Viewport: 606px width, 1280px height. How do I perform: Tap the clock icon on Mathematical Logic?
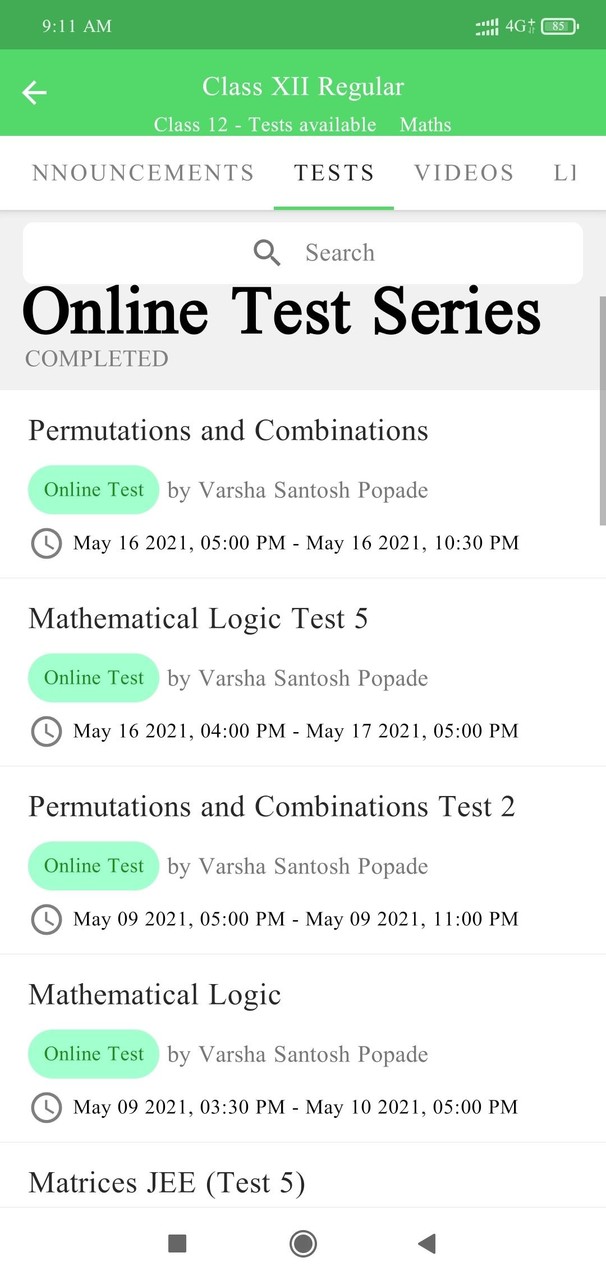46,1107
